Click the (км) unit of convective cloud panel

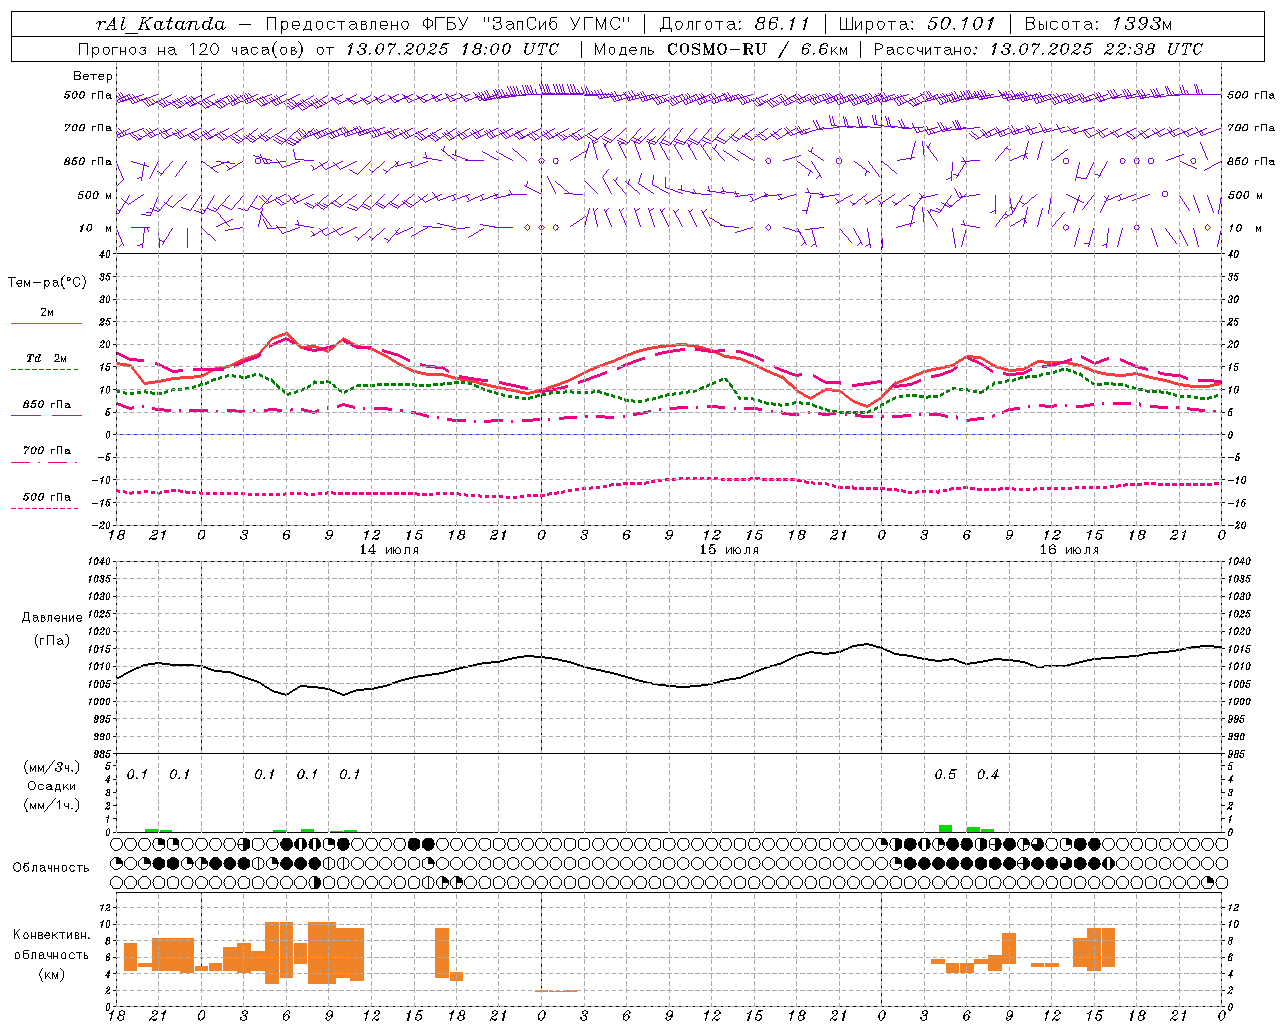tap(52, 975)
